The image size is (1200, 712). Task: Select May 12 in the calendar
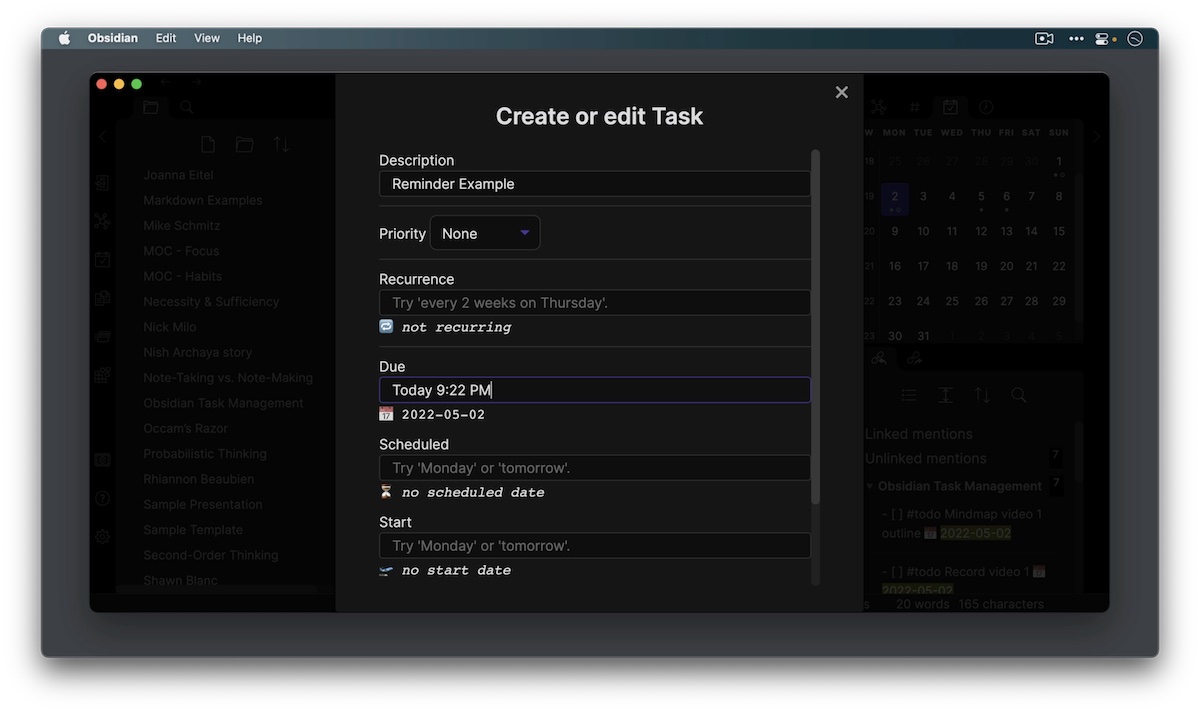pyautogui.click(x=981, y=231)
